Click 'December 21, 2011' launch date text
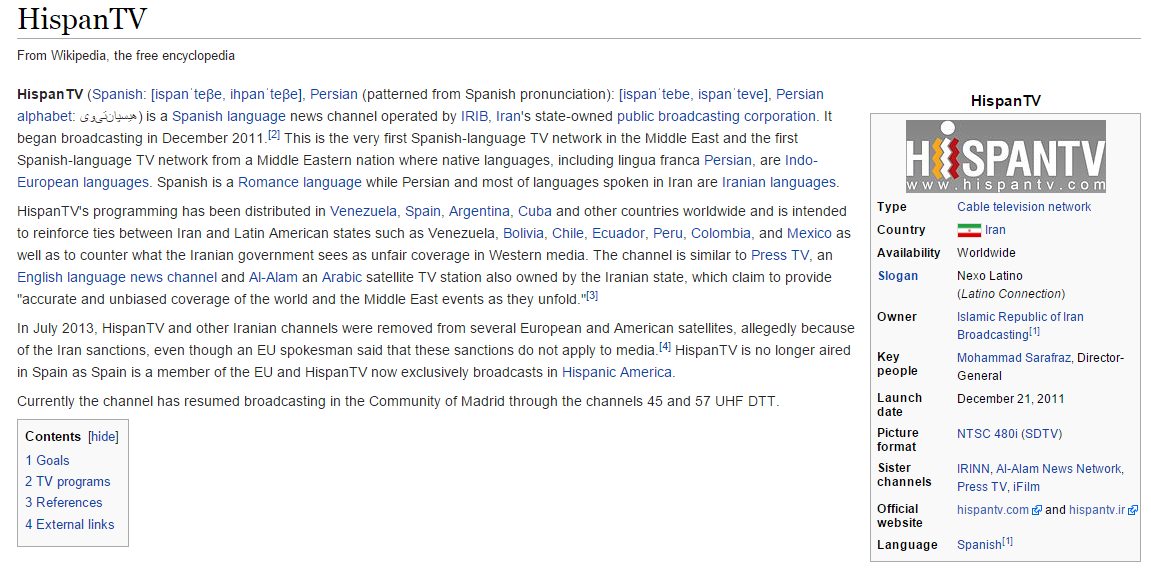 1011,399
